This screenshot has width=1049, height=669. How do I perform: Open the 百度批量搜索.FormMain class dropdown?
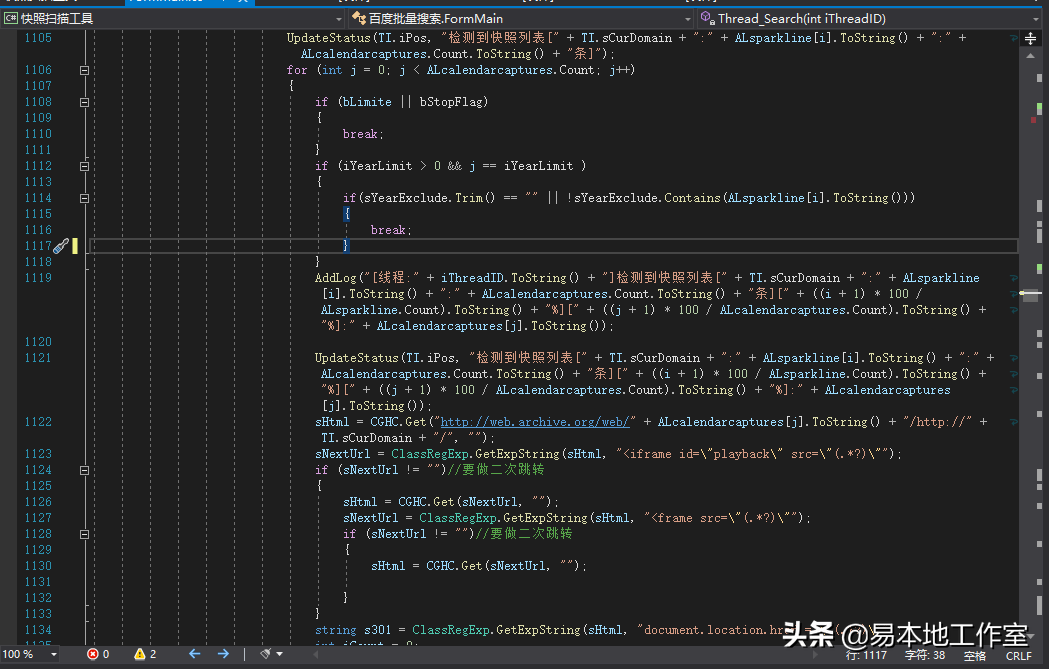pyautogui.click(x=522, y=18)
